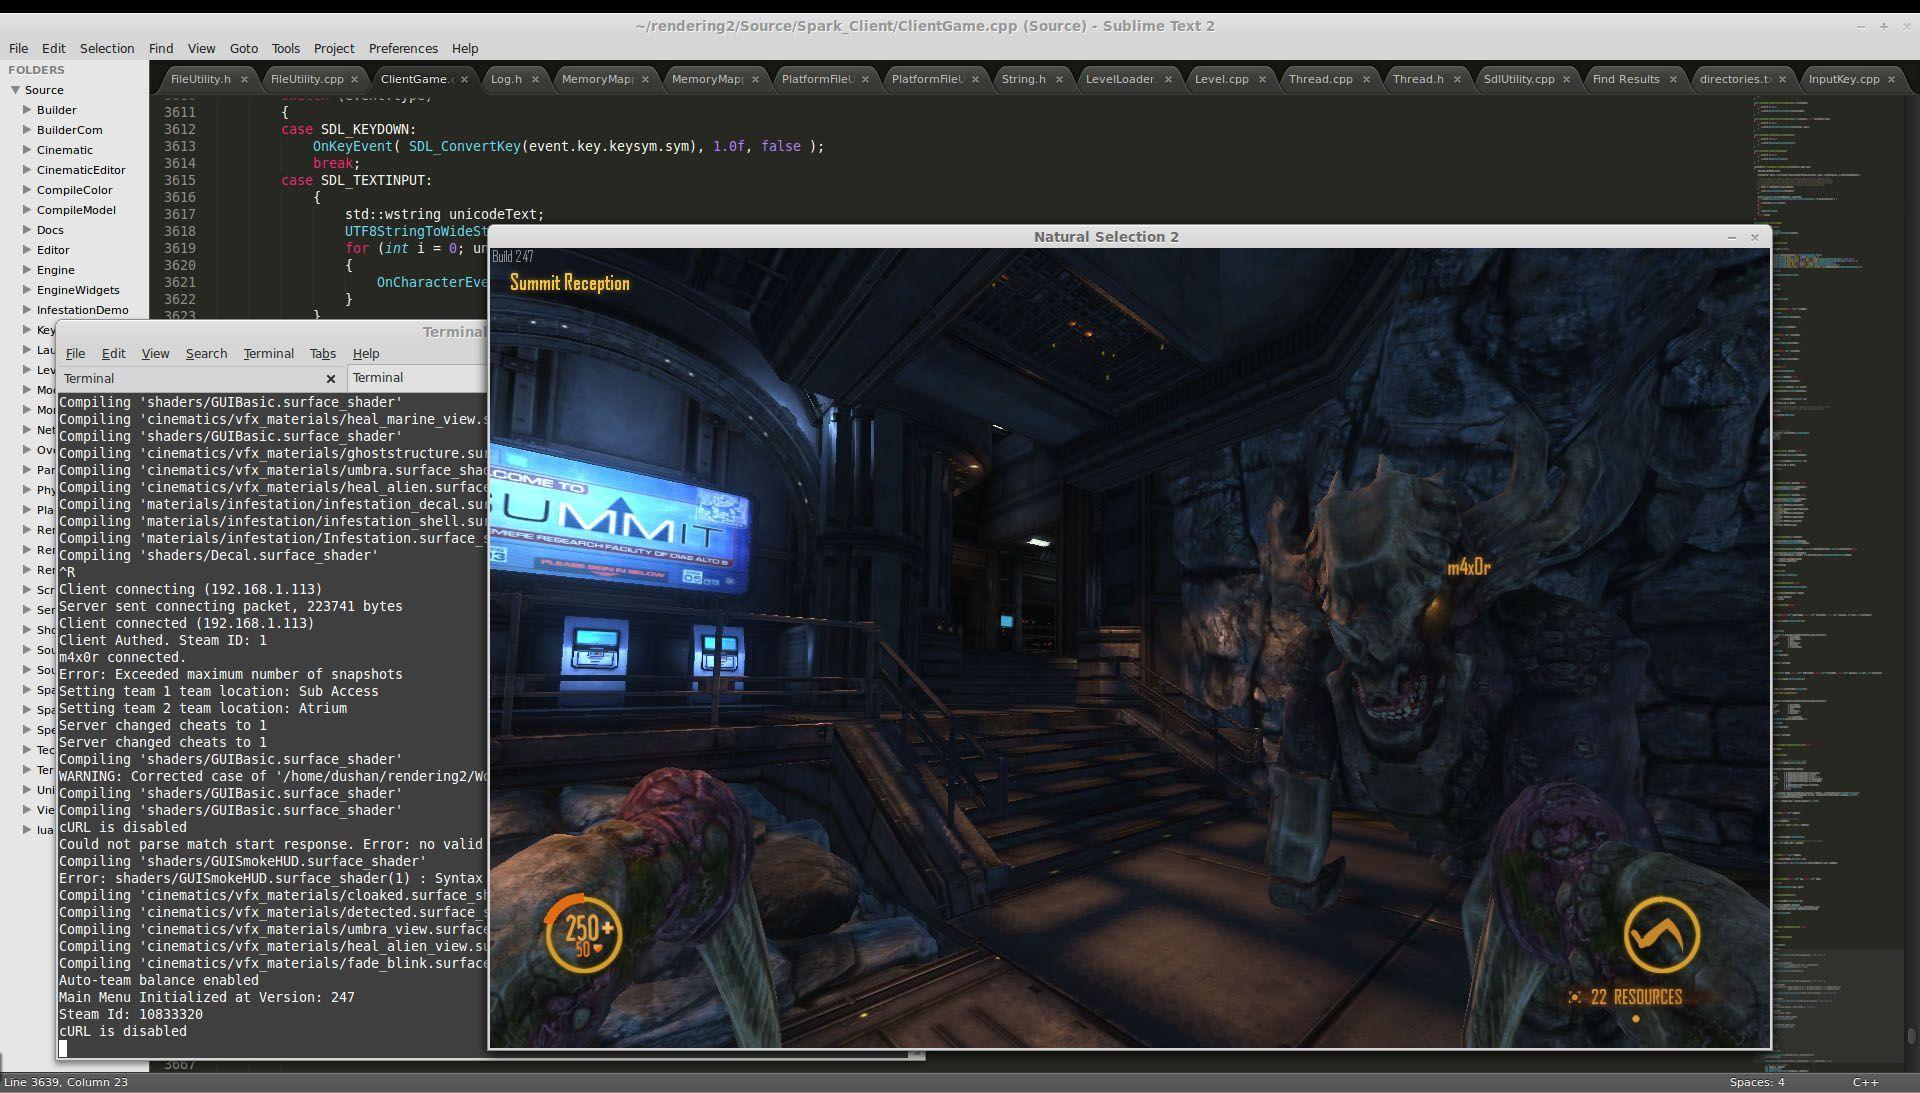
Task: Close the SdlUtility.cpp tab
Action: (1567, 79)
